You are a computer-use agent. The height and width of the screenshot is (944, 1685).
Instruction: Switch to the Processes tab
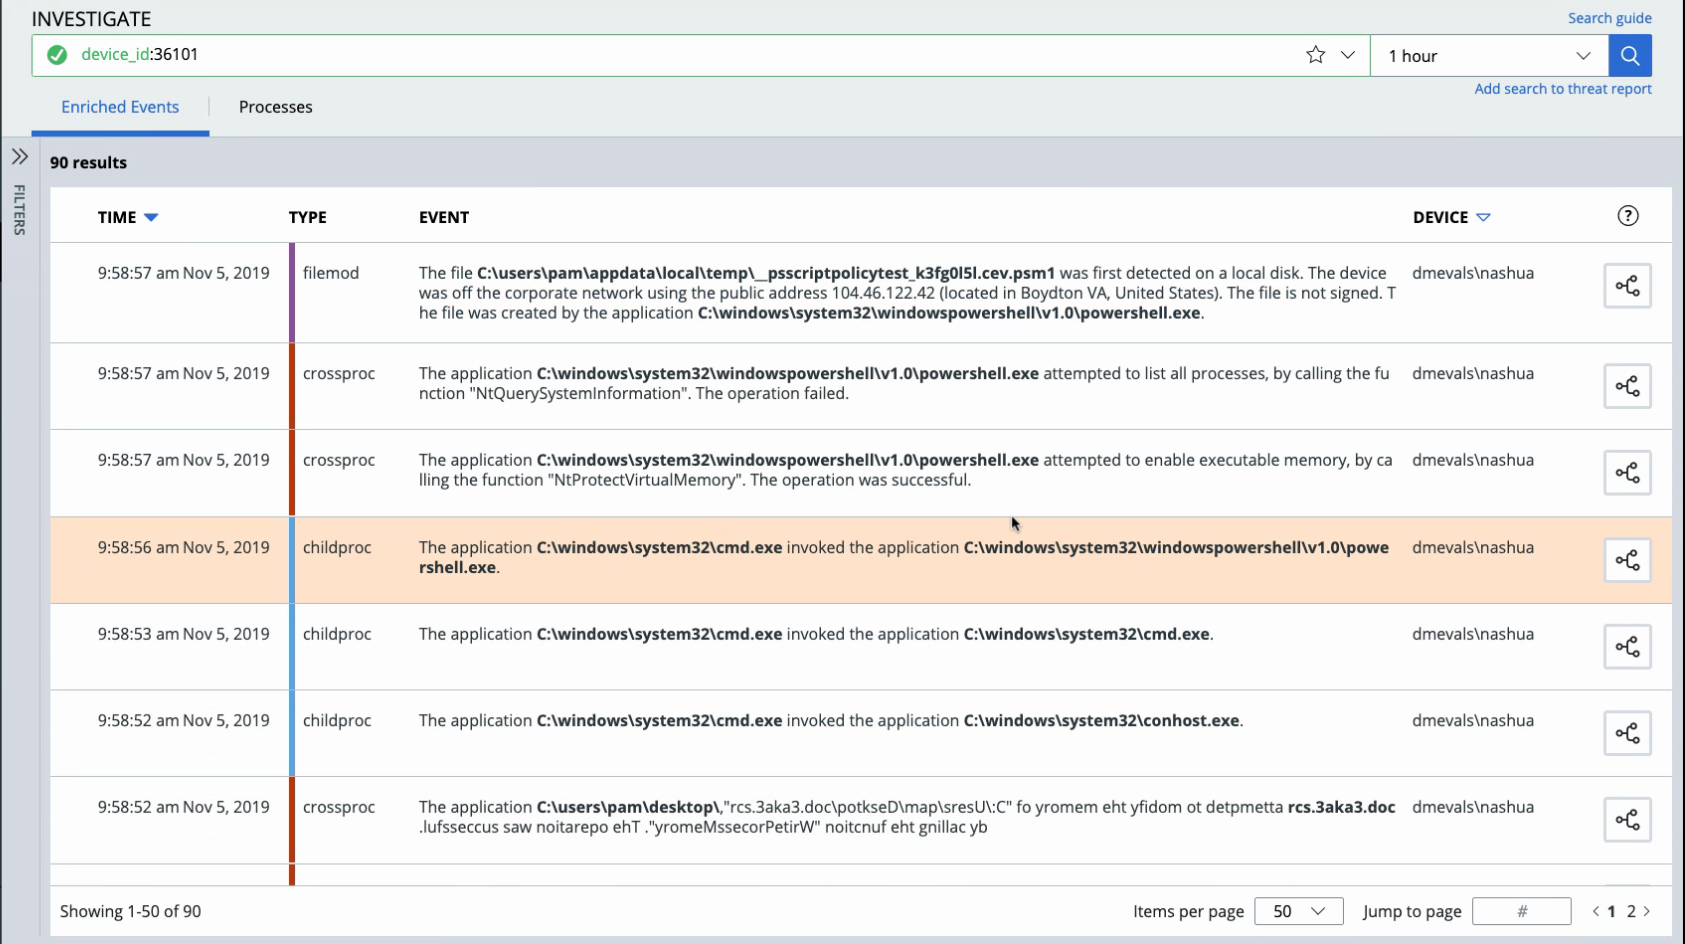point(275,107)
